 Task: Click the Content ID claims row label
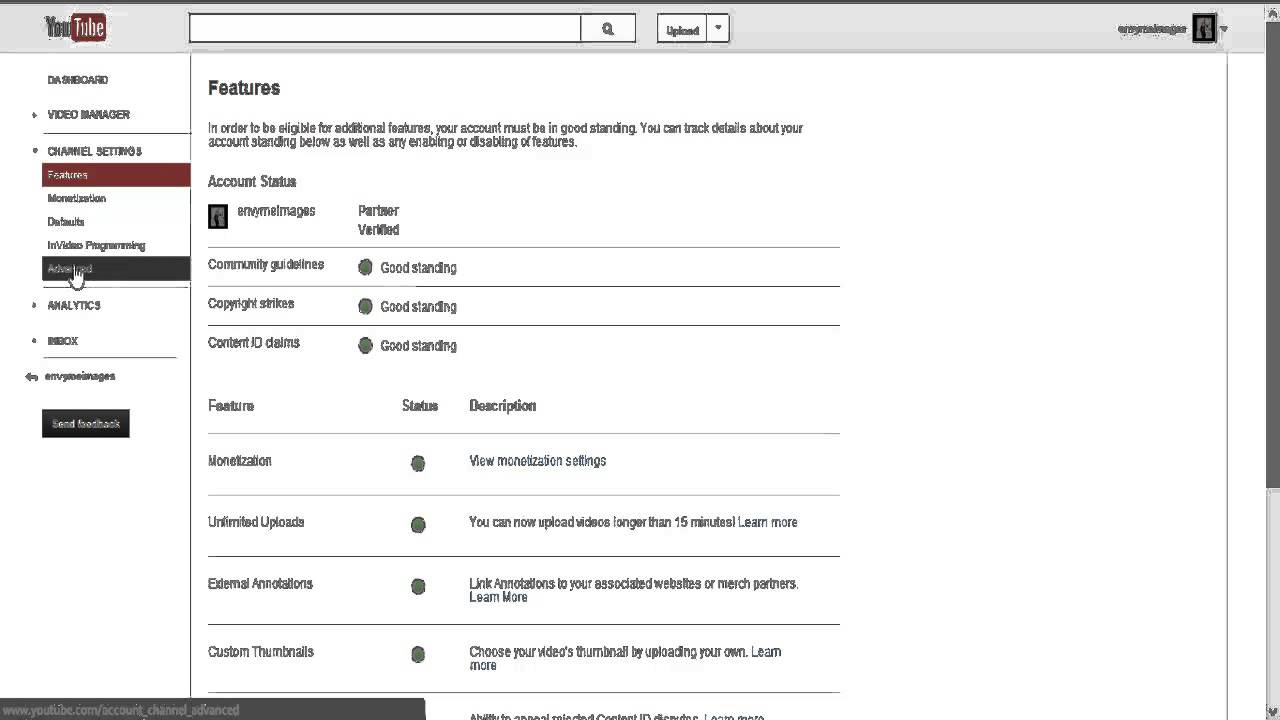coord(254,342)
